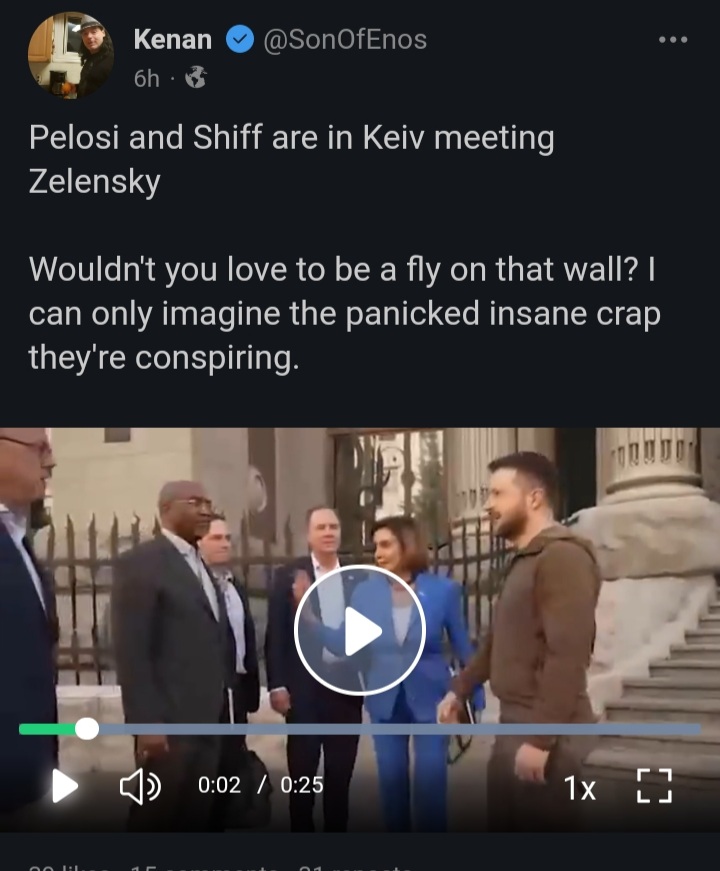Change playback speed via 1x control

[x=579, y=788]
